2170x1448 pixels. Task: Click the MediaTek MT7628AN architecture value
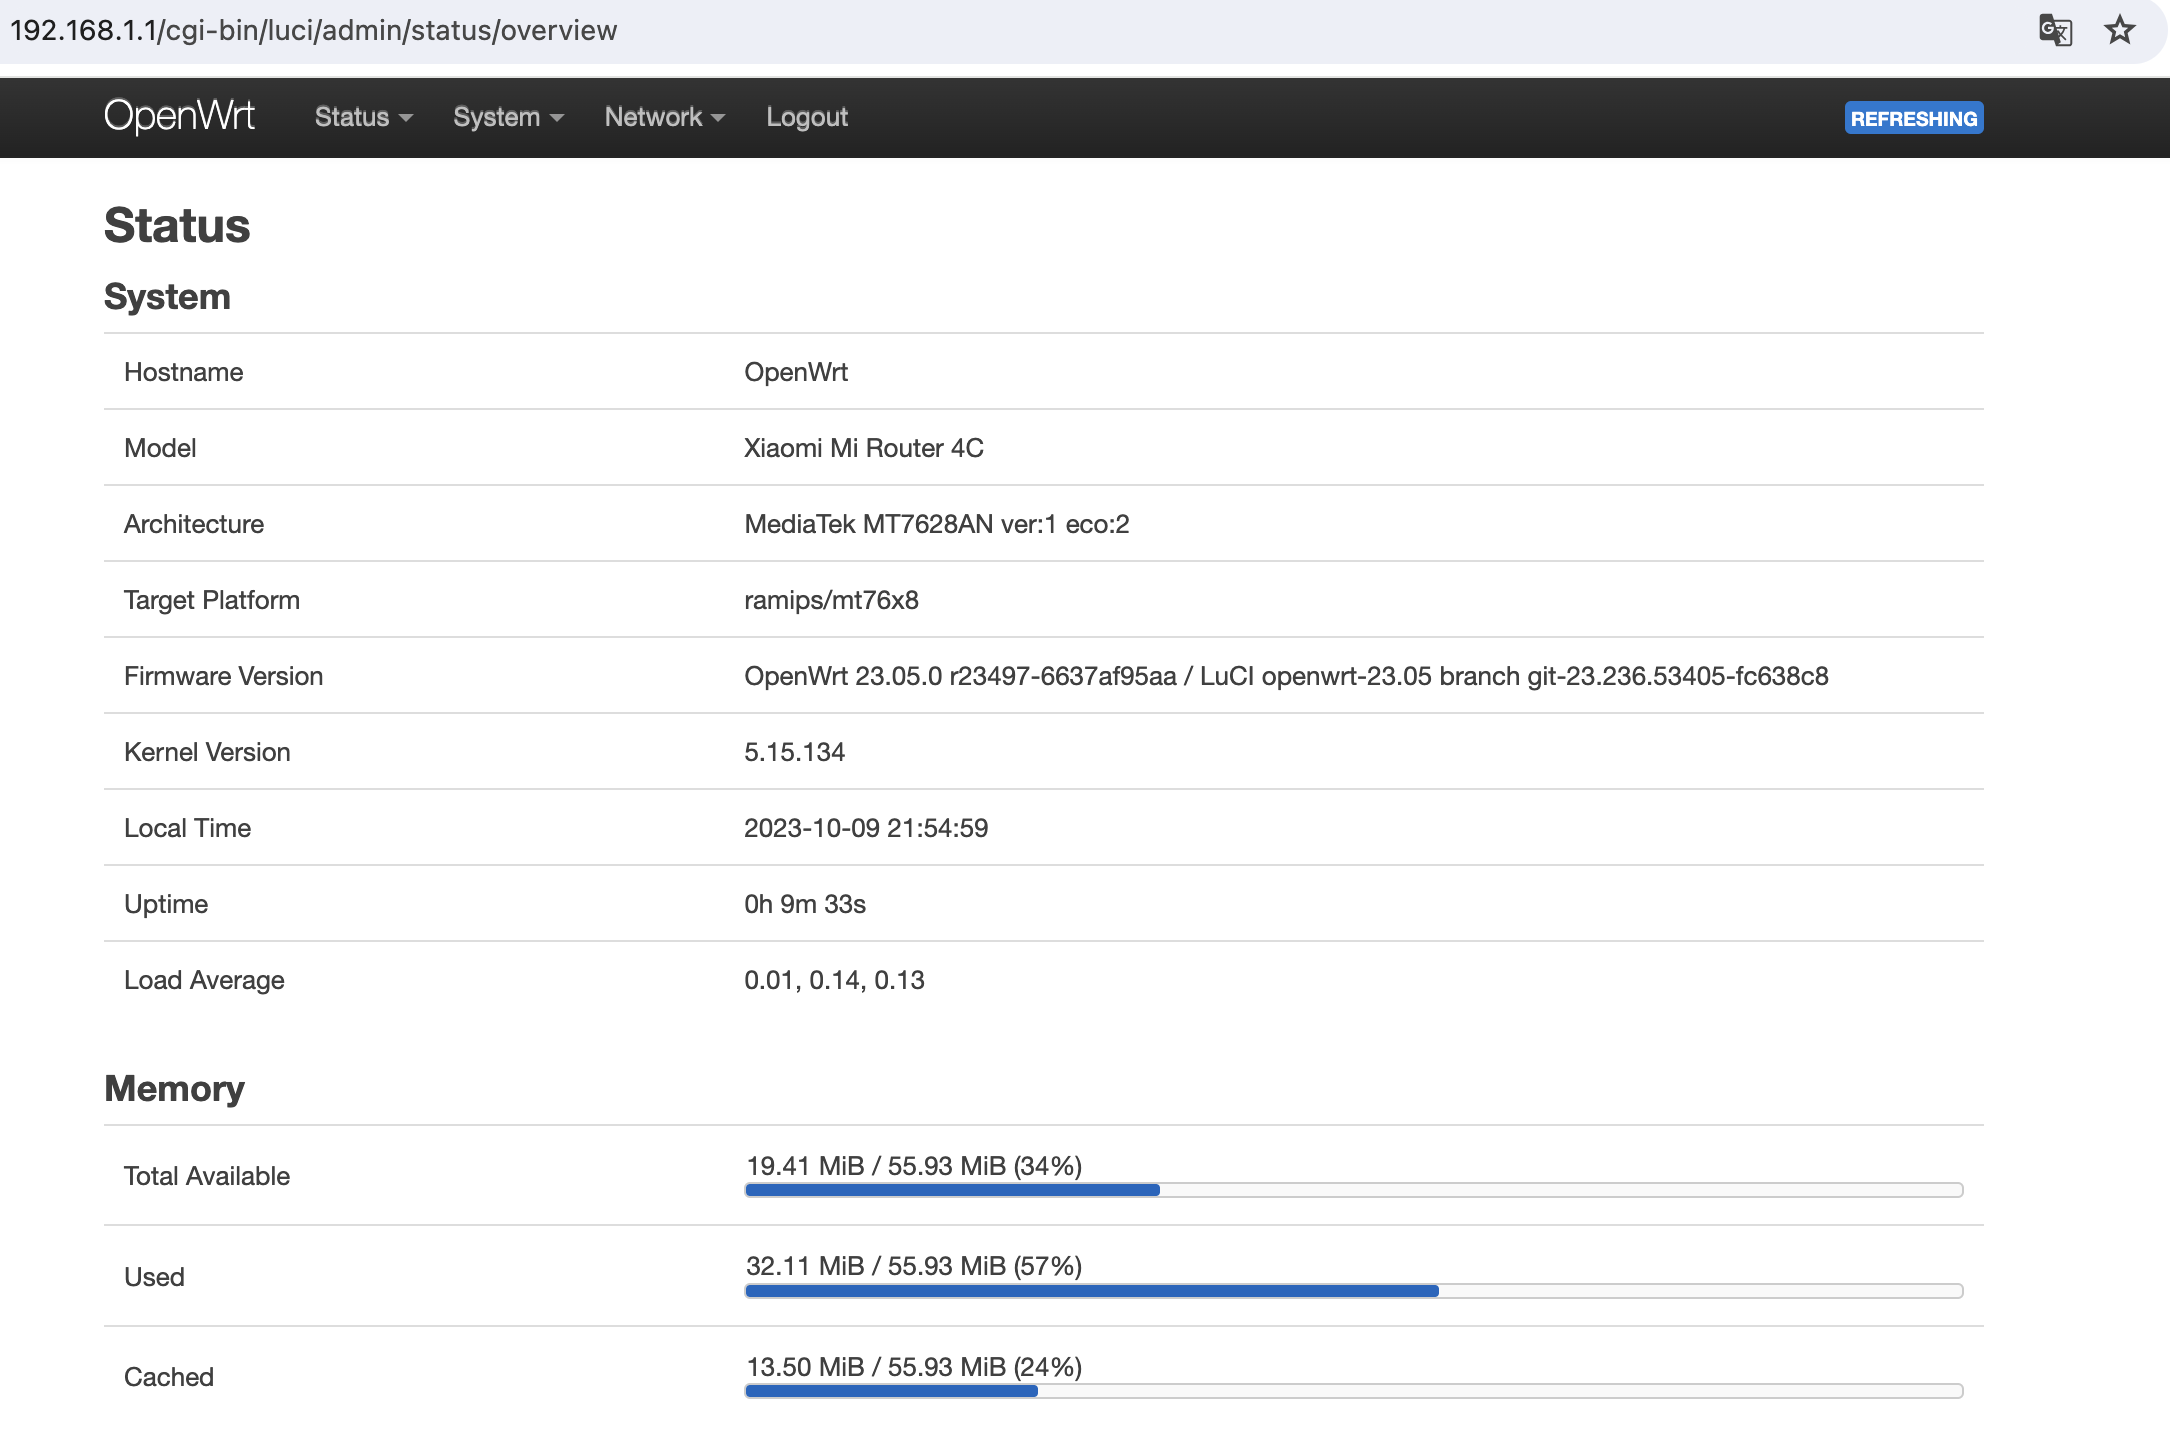coord(937,524)
